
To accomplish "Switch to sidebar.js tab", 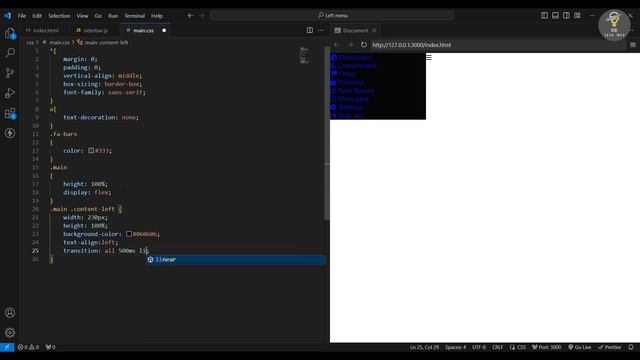I will tap(95, 30).
